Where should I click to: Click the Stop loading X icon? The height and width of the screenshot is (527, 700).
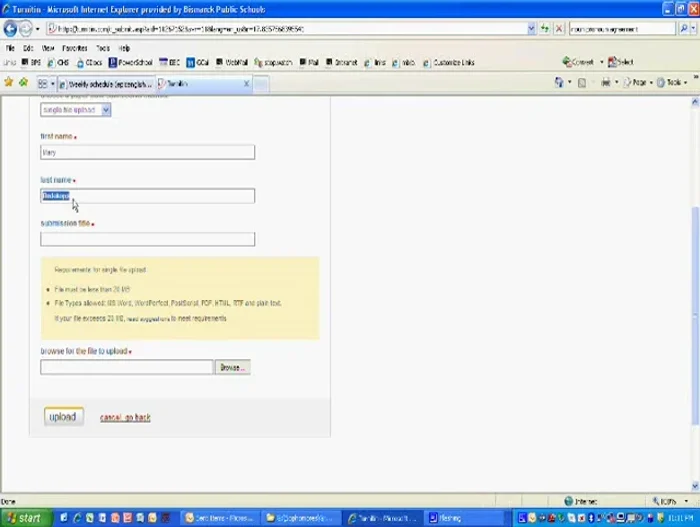point(558,29)
